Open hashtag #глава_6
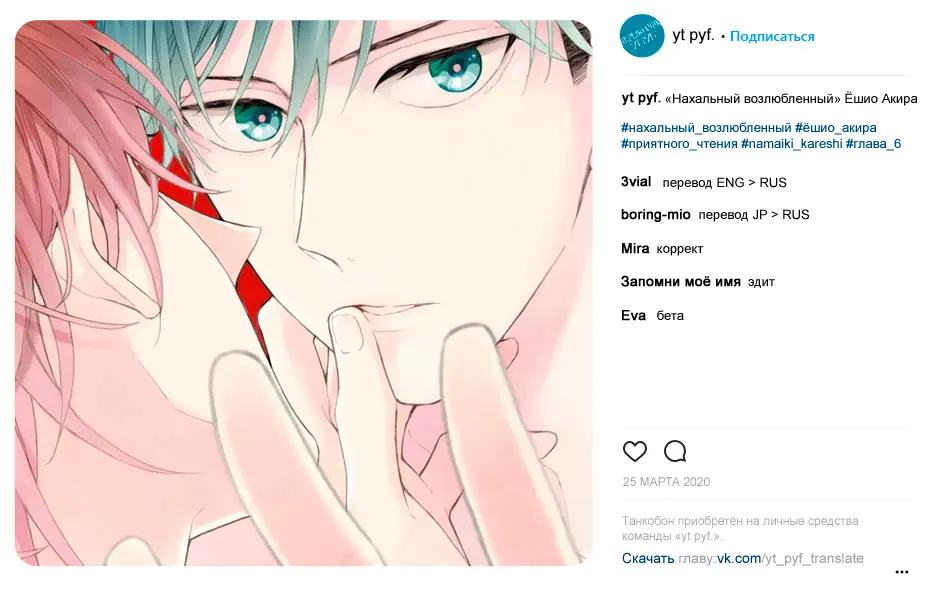This screenshot has height=589, width=928. [x=873, y=143]
